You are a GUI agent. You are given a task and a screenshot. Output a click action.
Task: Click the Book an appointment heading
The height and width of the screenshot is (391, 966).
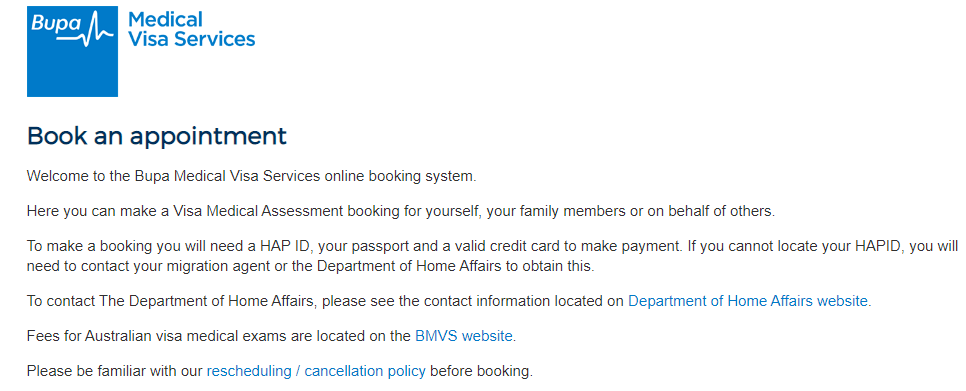[x=157, y=136]
